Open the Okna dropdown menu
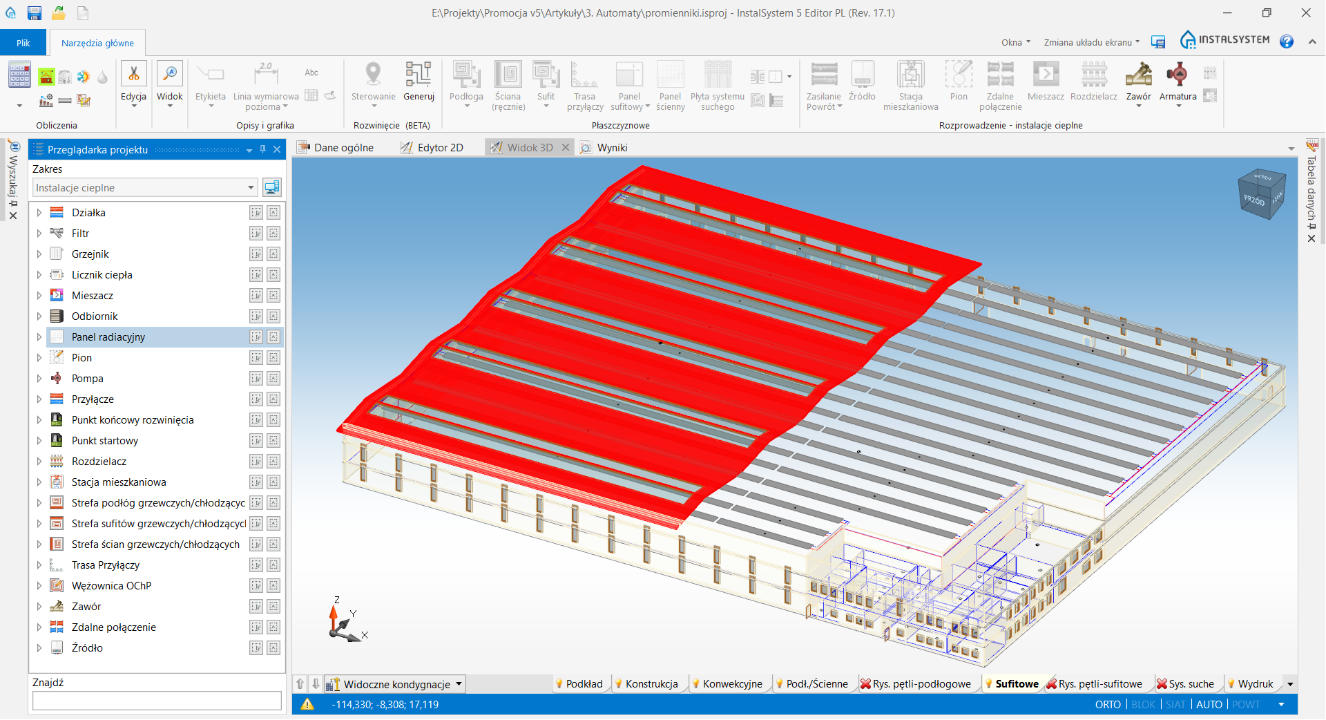Screen dimensions: 1326x720 1015,42
